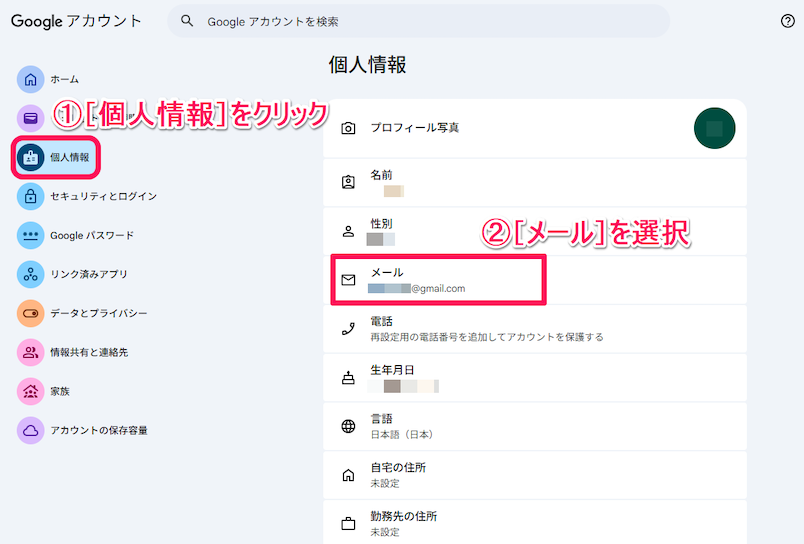Click the セキュリティとログイン lock icon

(31, 196)
